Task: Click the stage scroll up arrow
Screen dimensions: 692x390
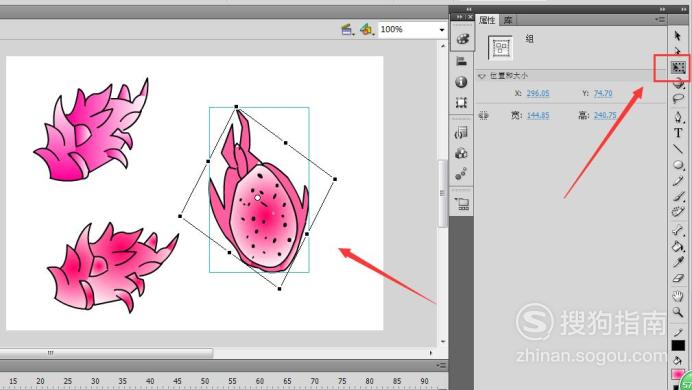Action: pyautogui.click(x=443, y=45)
